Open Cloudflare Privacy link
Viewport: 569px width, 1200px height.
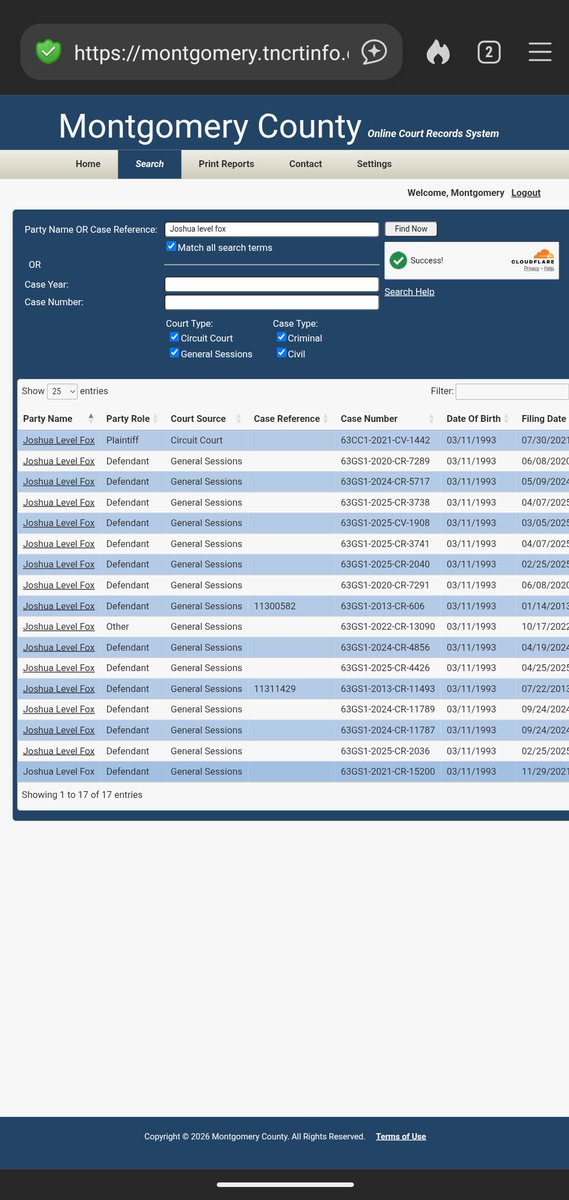click(x=531, y=268)
